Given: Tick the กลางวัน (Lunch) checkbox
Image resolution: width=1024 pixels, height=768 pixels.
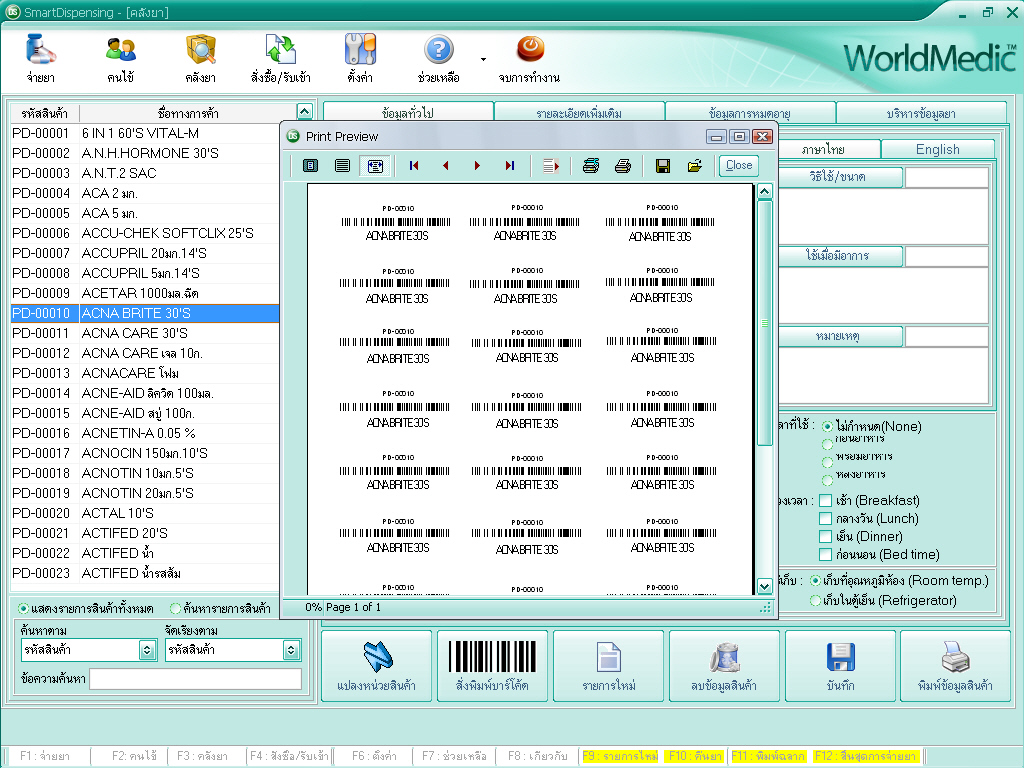Looking at the screenshot, I should [x=825, y=519].
